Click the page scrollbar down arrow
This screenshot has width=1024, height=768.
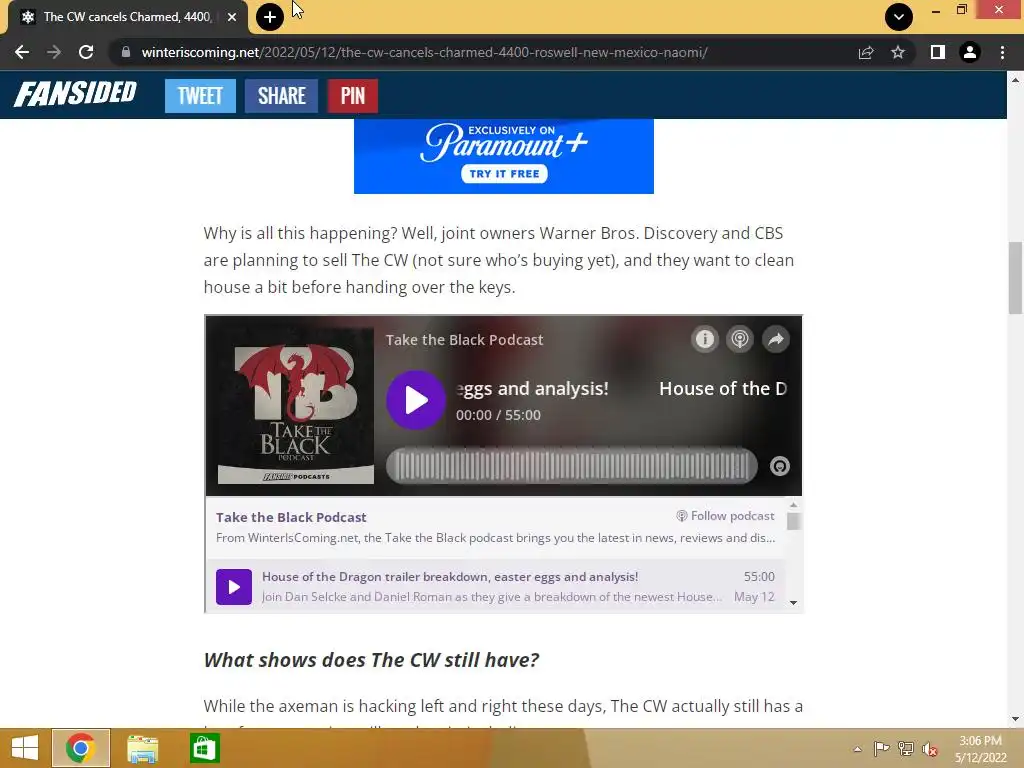tap(1015, 720)
